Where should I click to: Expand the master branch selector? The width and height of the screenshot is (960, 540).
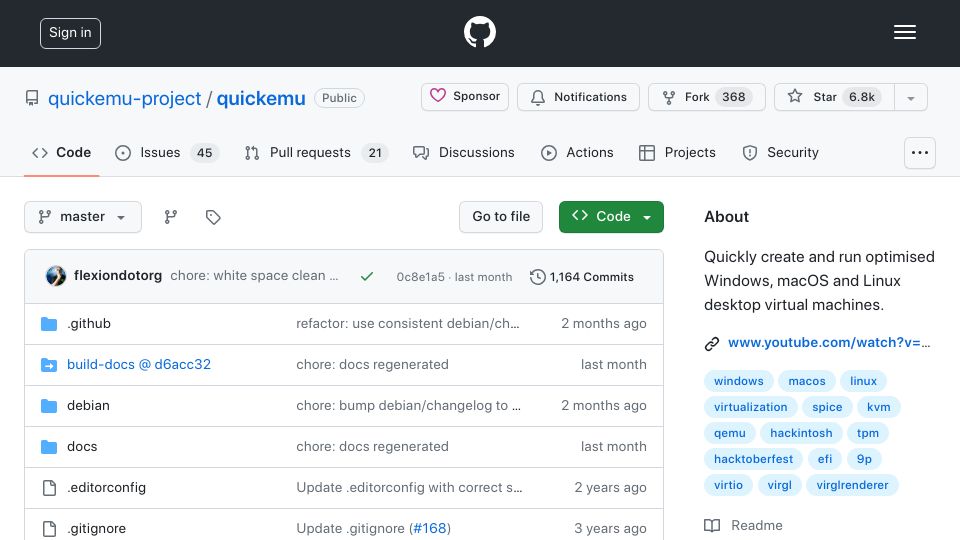tap(83, 217)
